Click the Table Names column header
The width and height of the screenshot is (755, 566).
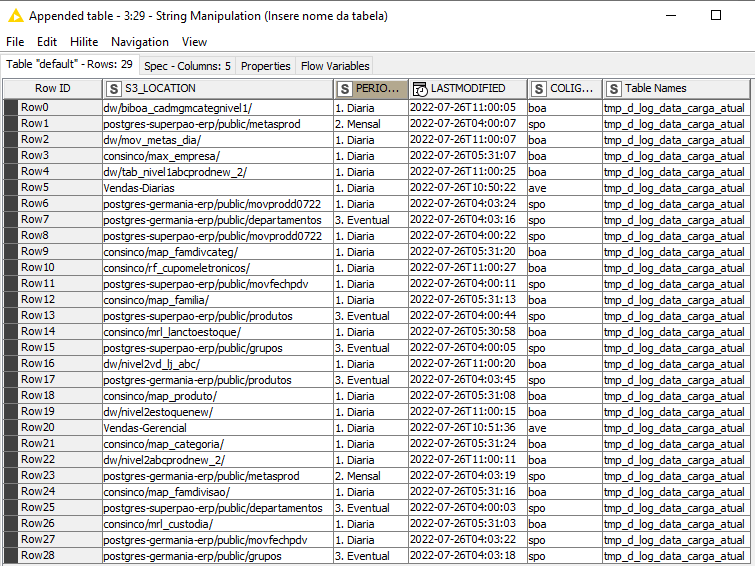coord(676,89)
